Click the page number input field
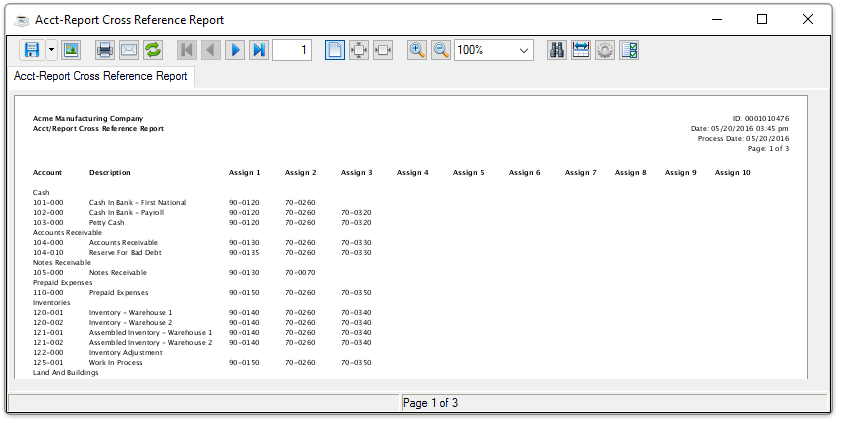Screen dimensions: 841x423 [292, 50]
